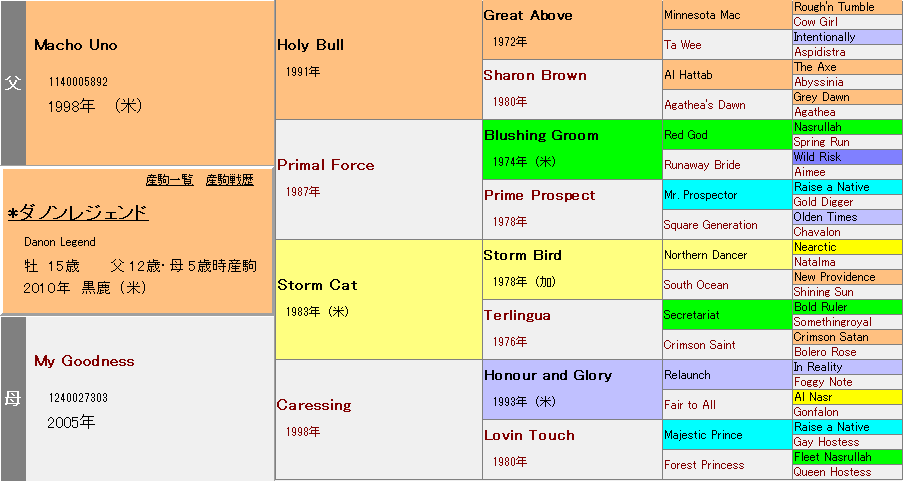This screenshot has height=481, width=905.
Task: Open Wild Risk fifth generation entry
Action: tap(817, 157)
